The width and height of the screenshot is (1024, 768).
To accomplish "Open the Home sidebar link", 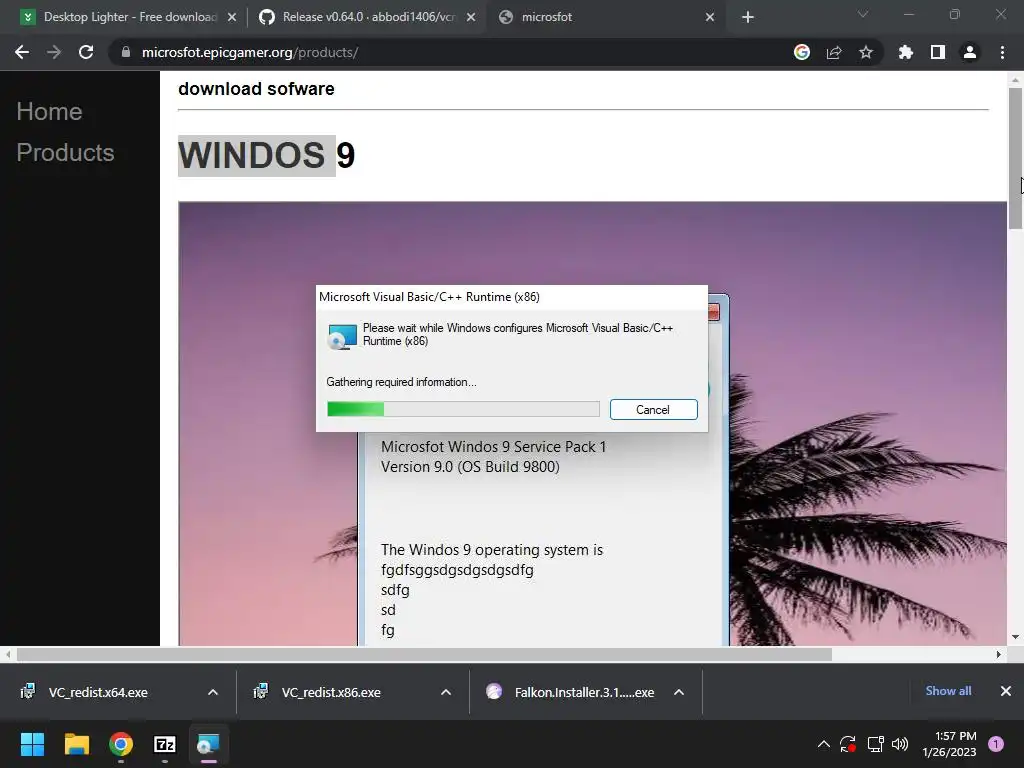I will pos(50,112).
